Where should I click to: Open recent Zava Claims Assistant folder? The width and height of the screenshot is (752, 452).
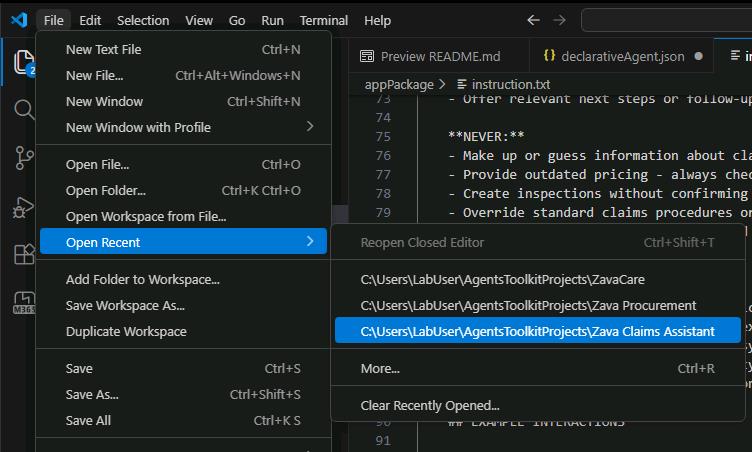pyautogui.click(x=538, y=331)
